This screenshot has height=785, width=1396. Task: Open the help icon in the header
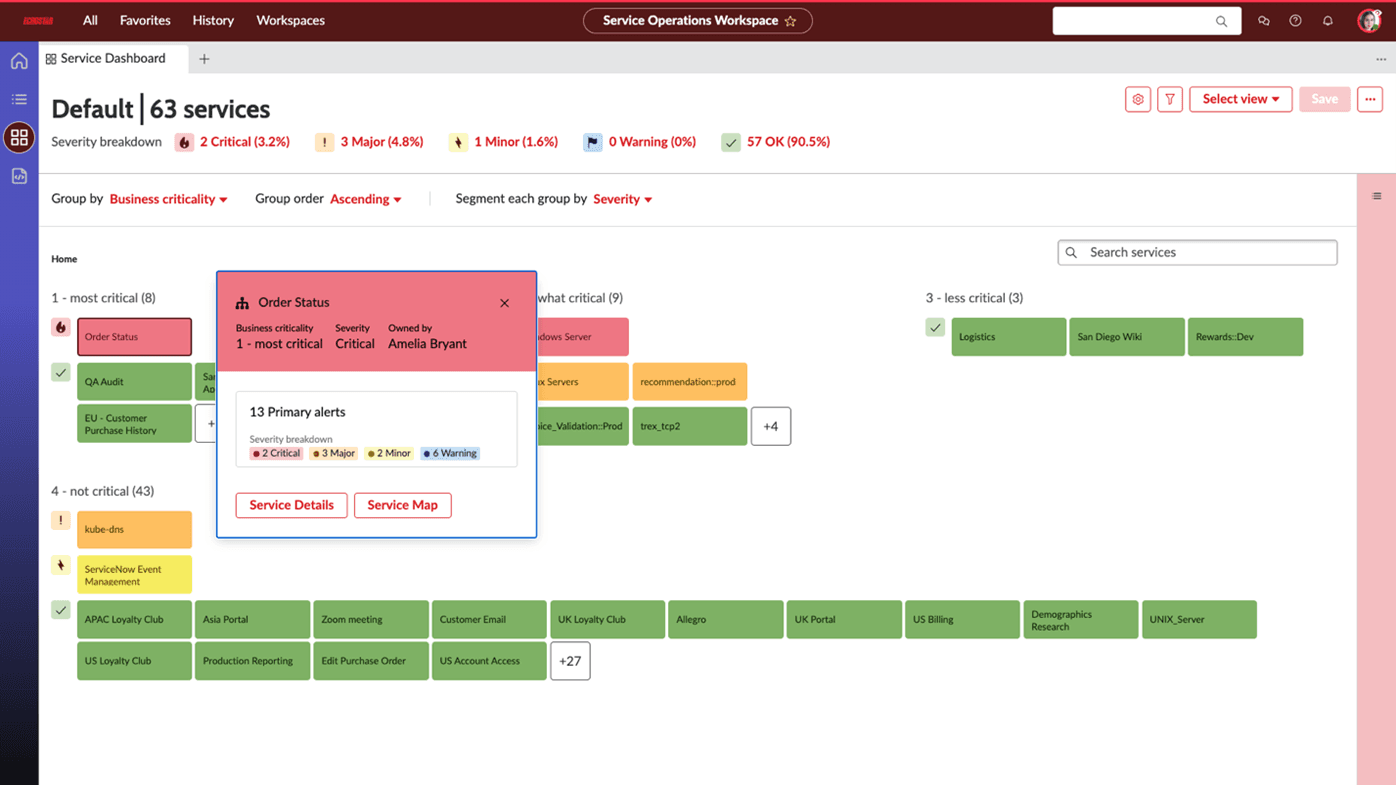(1294, 20)
